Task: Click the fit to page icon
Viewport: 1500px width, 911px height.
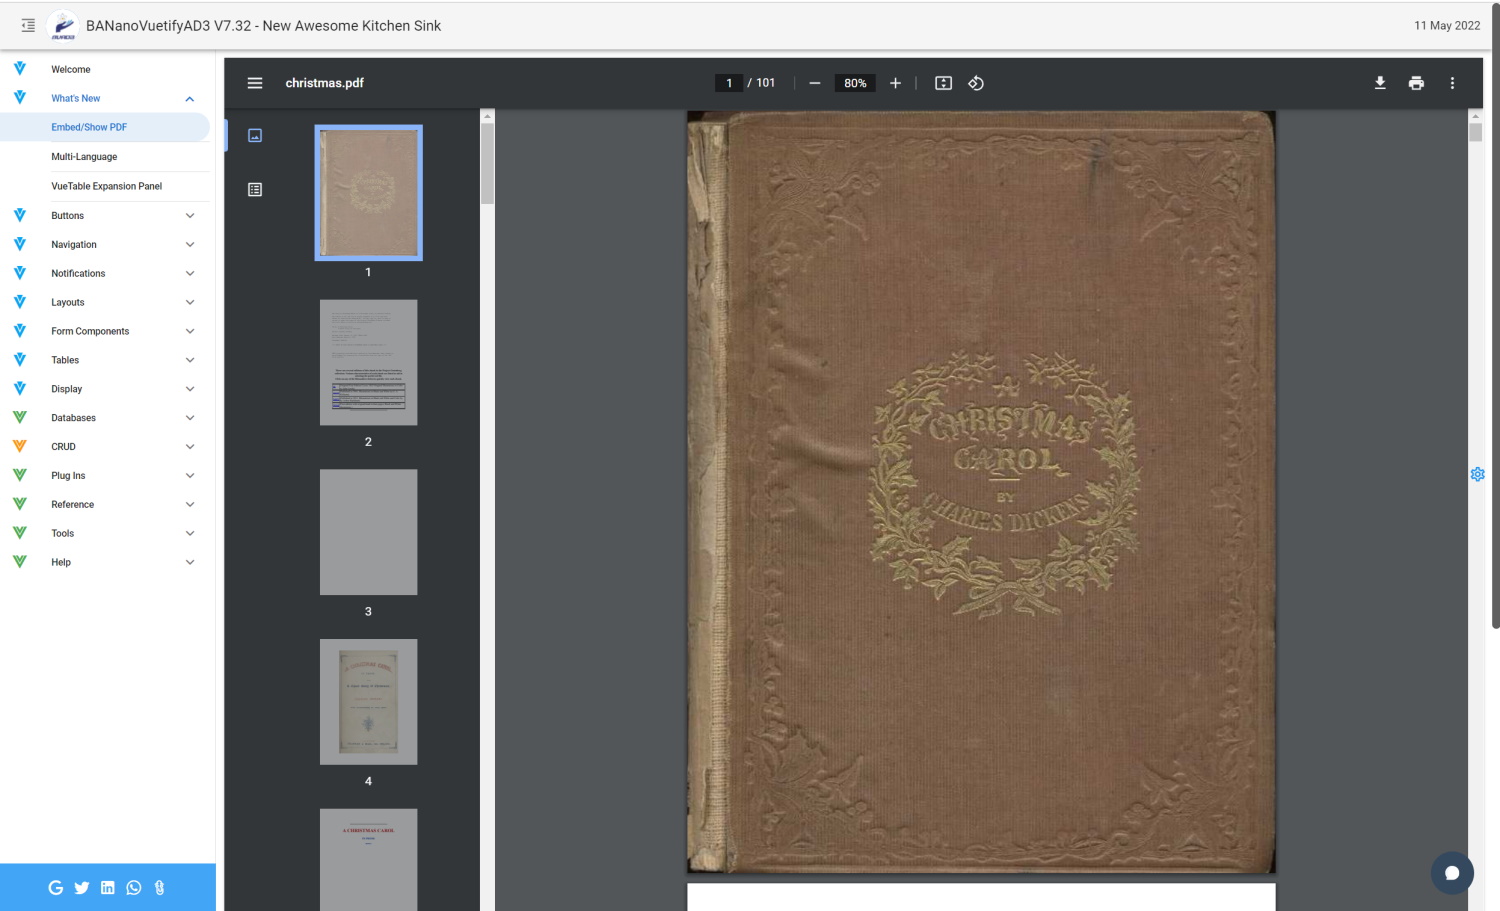Action: coord(943,83)
